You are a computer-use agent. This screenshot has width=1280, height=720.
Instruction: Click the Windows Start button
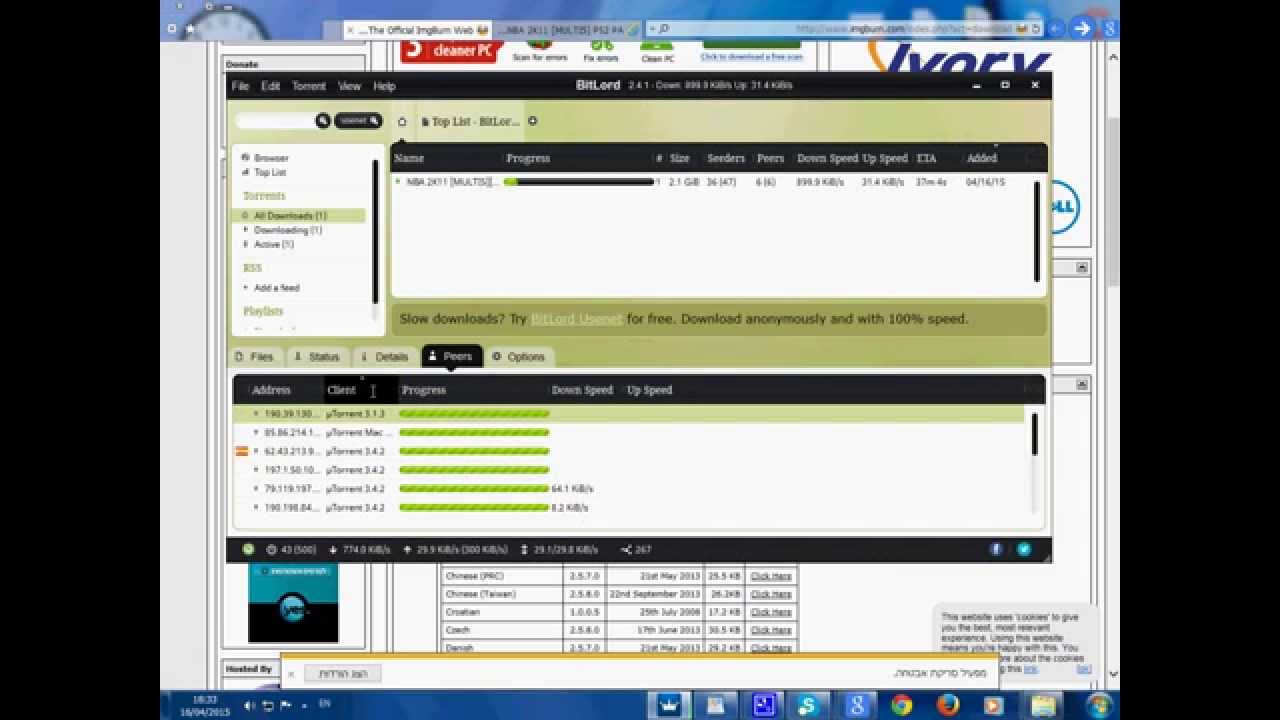(1099, 705)
